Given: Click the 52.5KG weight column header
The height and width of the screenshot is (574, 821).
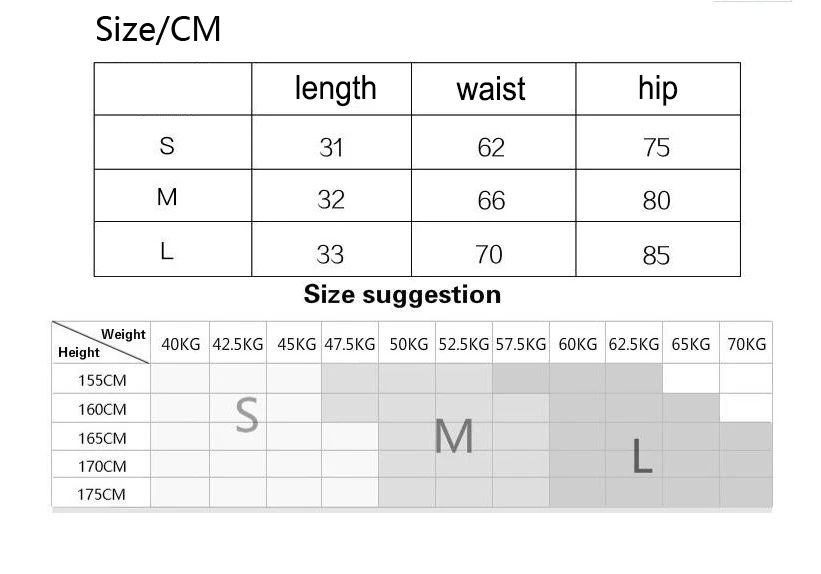Looking at the screenshot, I should tap(464, 345).
